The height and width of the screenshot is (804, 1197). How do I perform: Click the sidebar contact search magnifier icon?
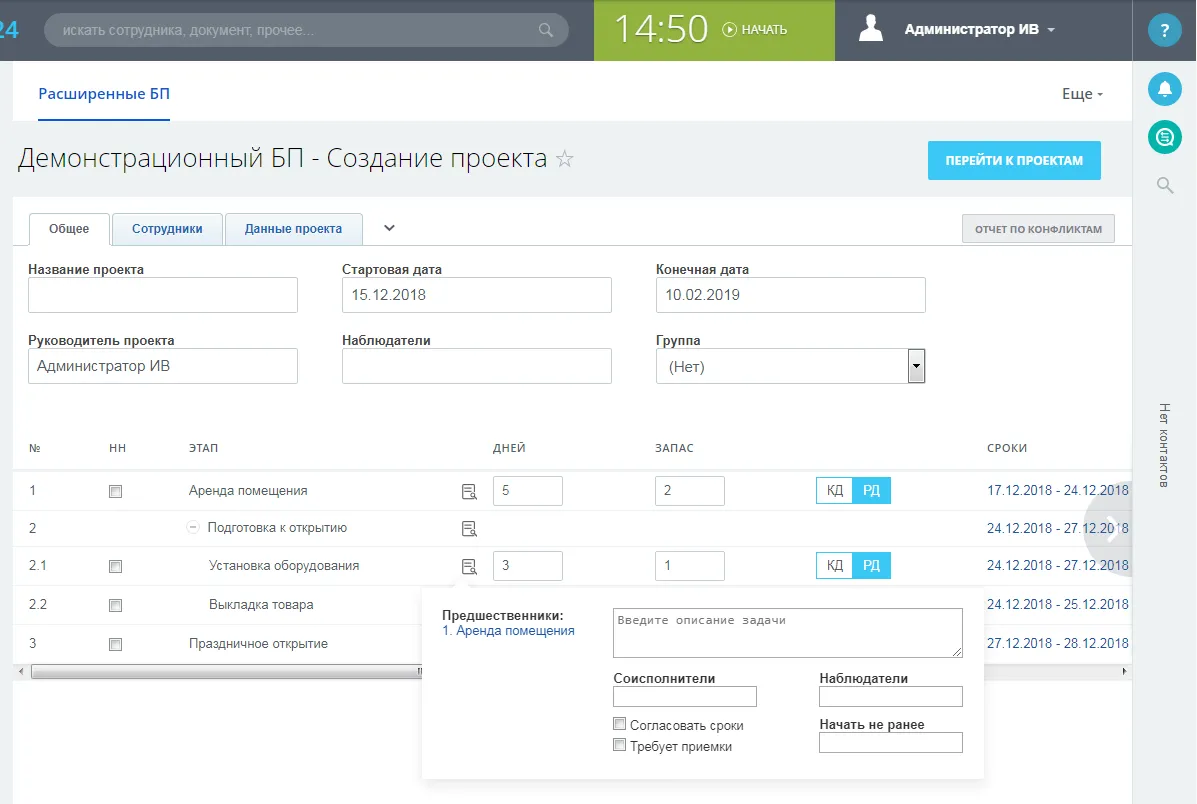(x=1164, y=185)
